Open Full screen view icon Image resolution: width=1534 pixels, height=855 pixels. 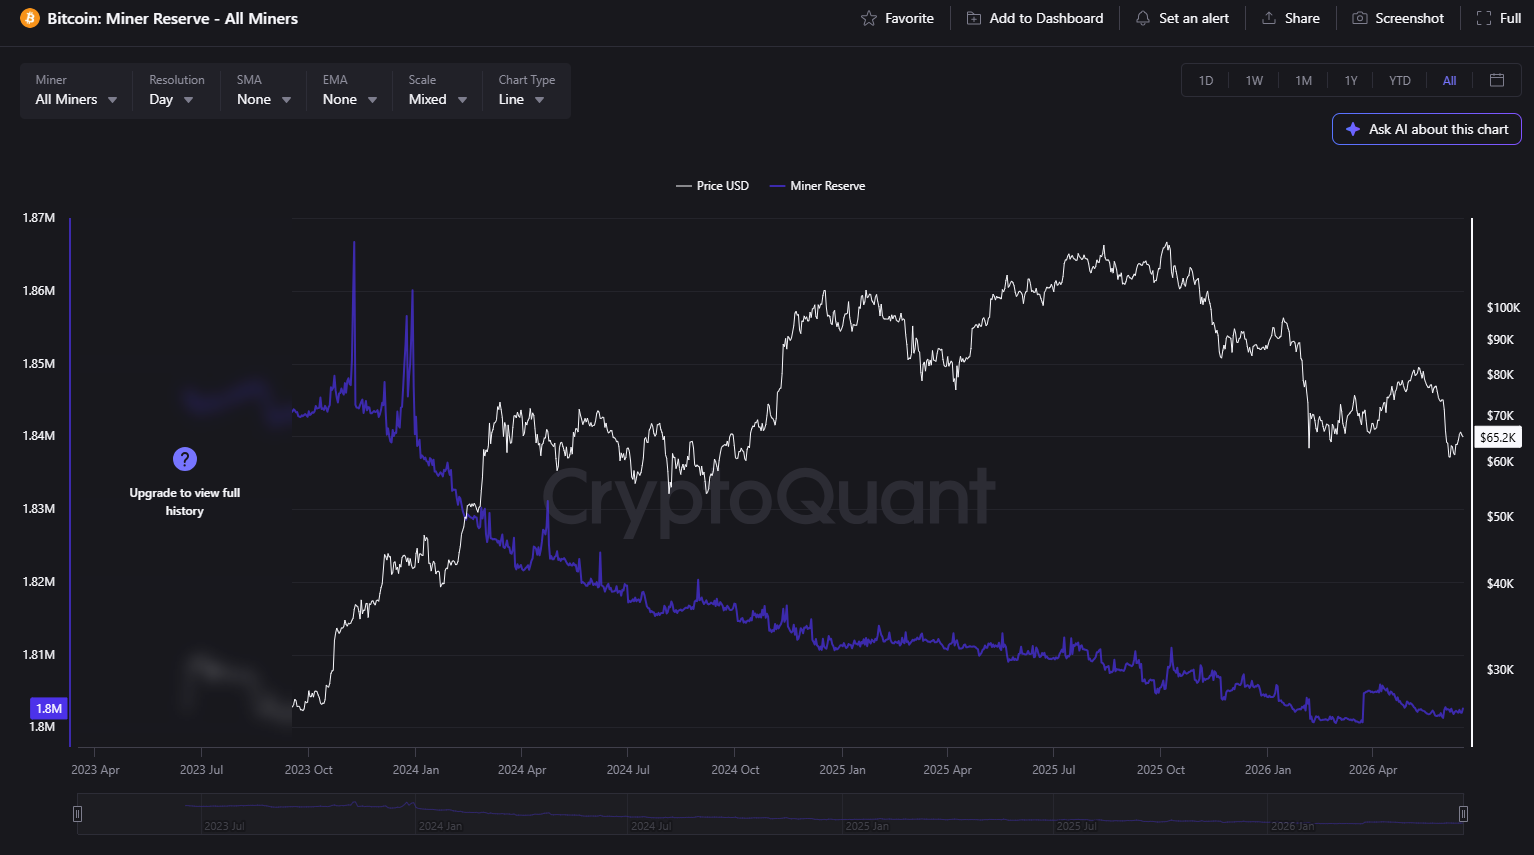[x=1484, y=18]
